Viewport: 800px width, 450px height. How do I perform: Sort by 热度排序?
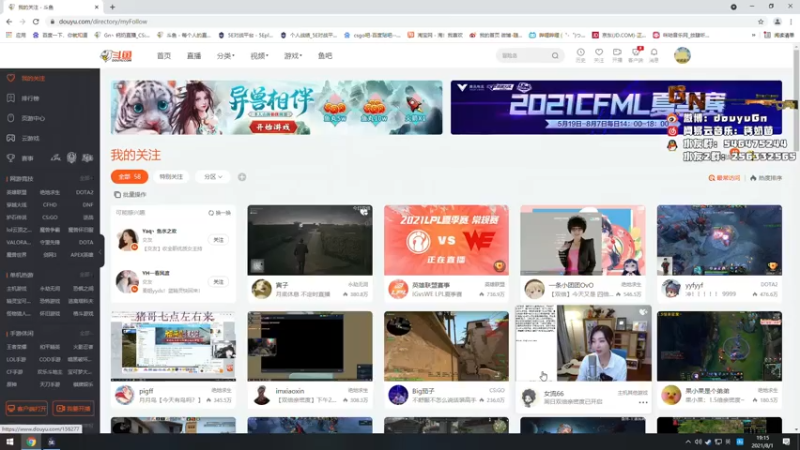point(766,178)
